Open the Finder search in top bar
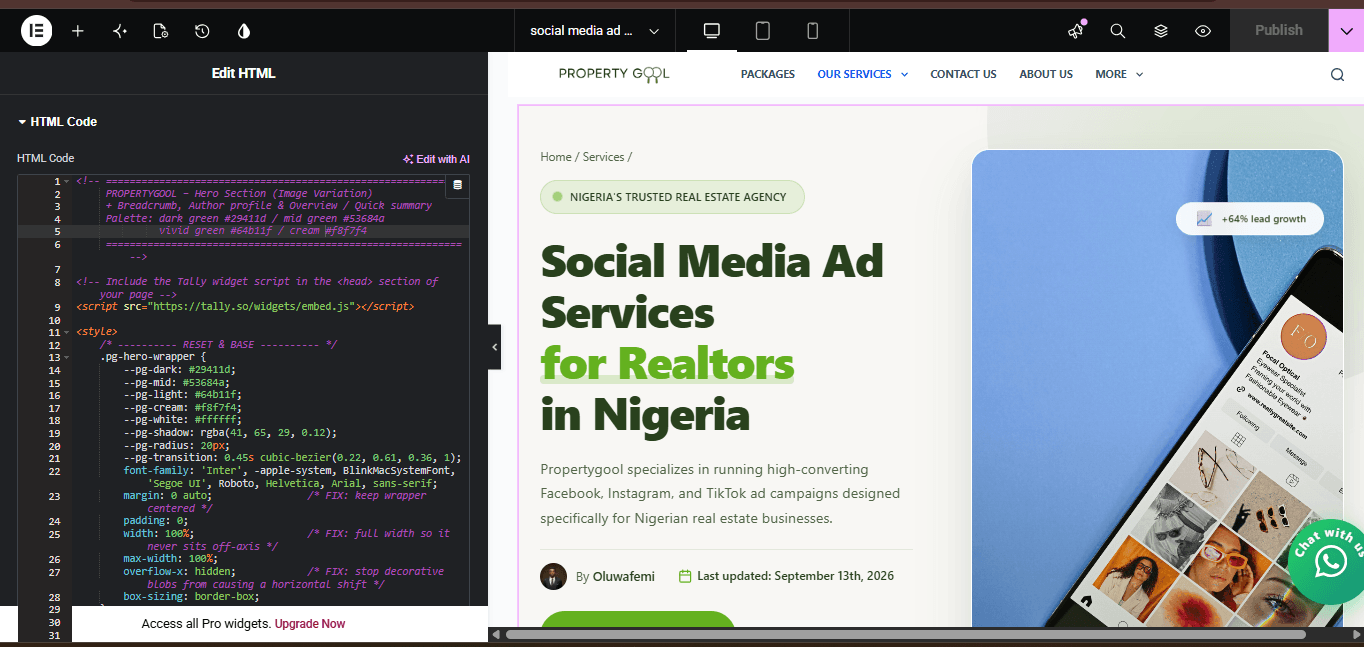 point(1118,31)
